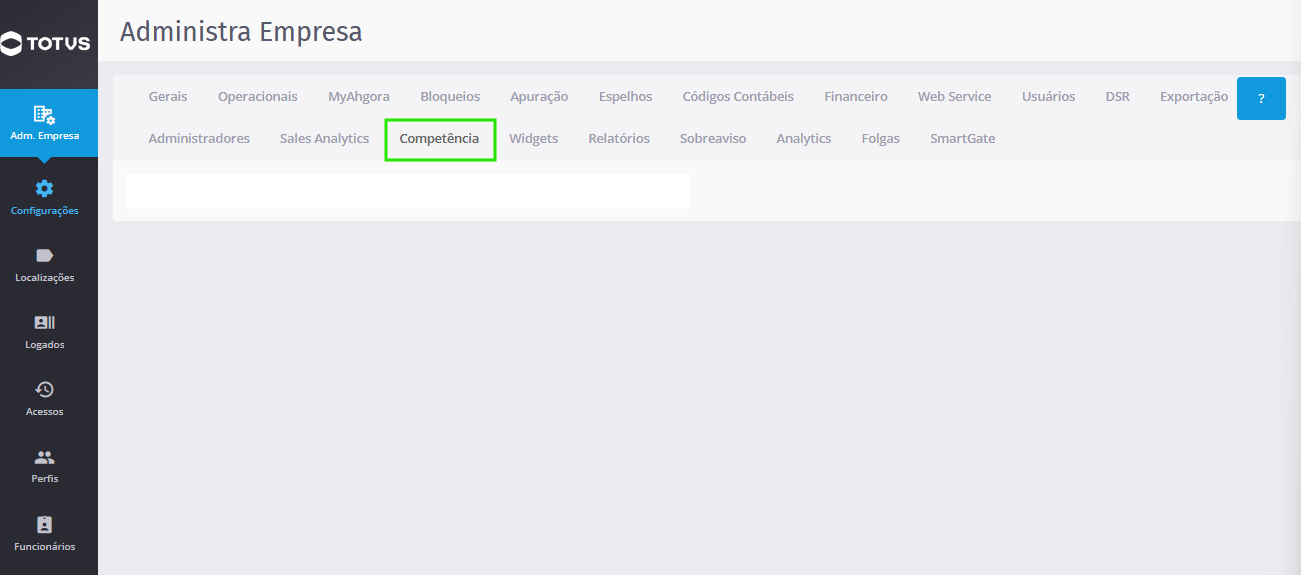
Task: Open the Códigos Contábeis tab
Action: tap(738, 96)
